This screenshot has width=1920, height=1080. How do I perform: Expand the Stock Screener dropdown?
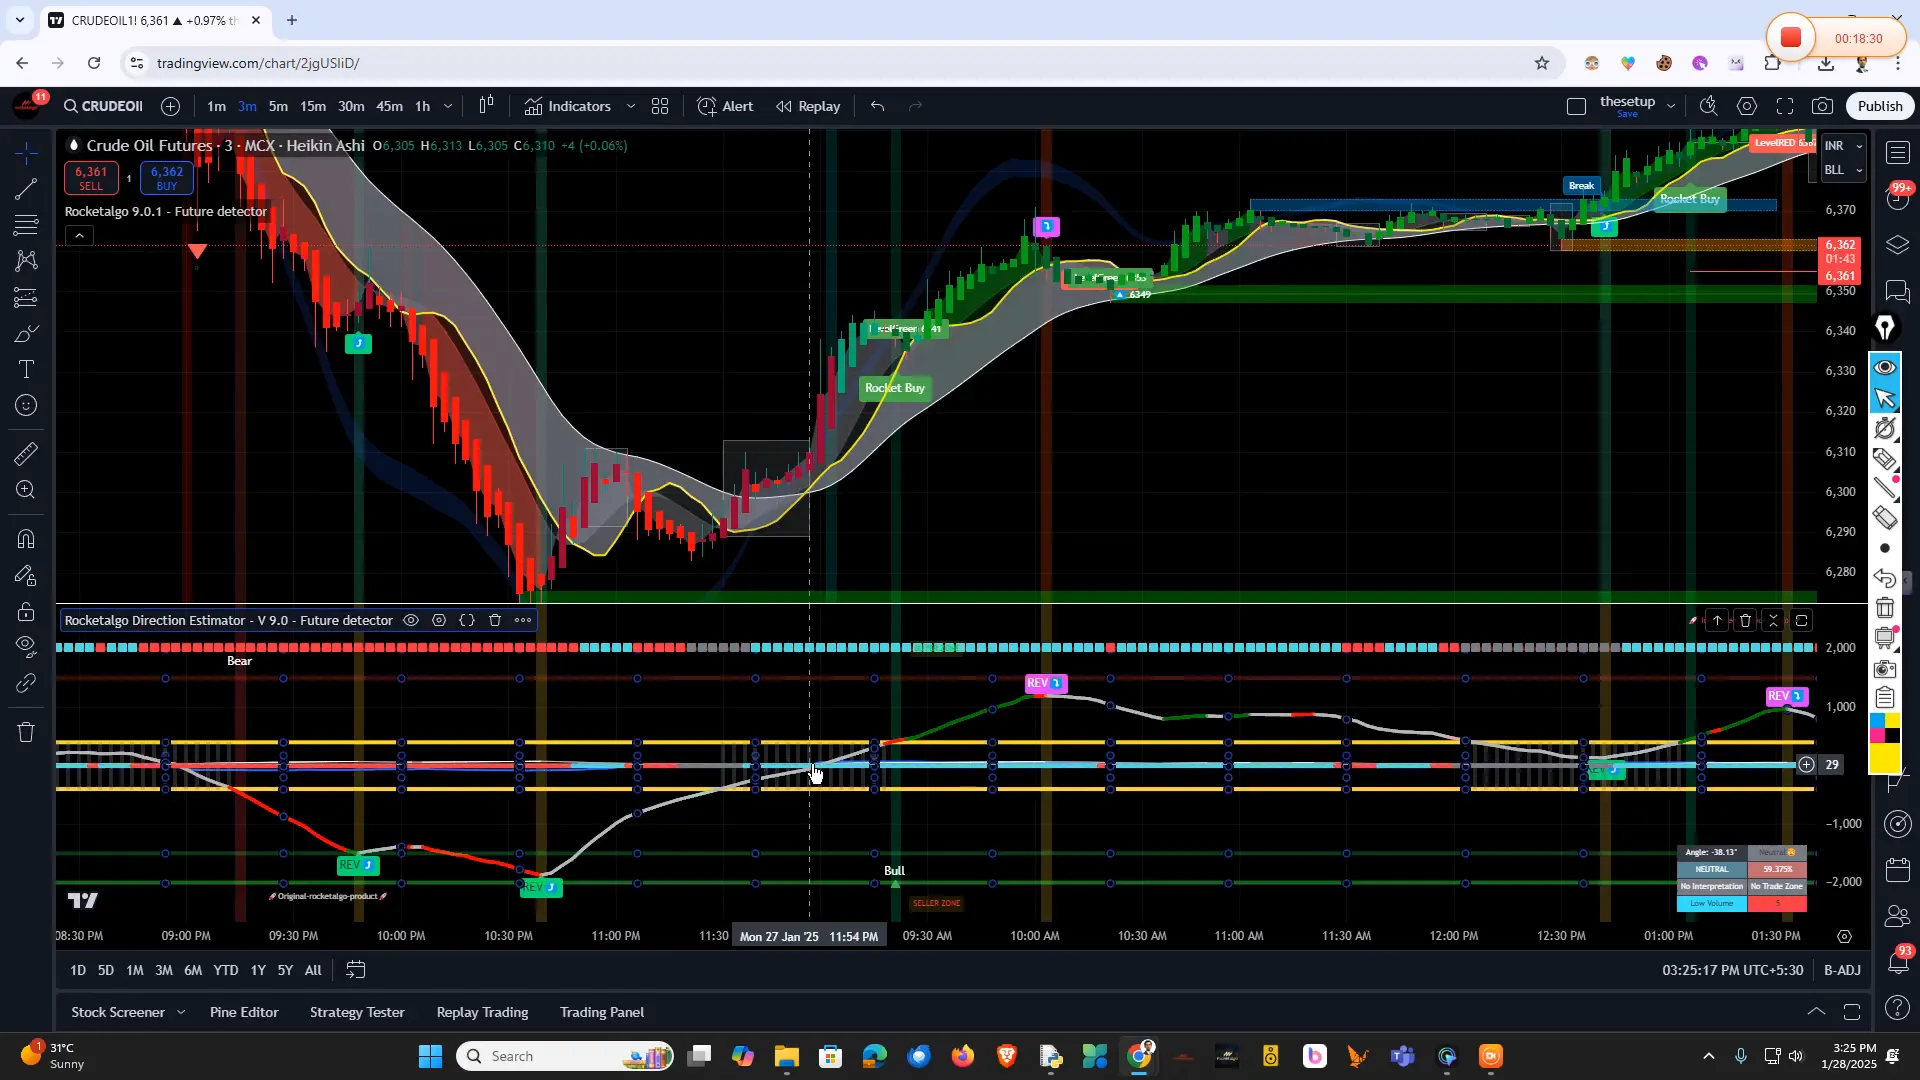pos(181,1012)
